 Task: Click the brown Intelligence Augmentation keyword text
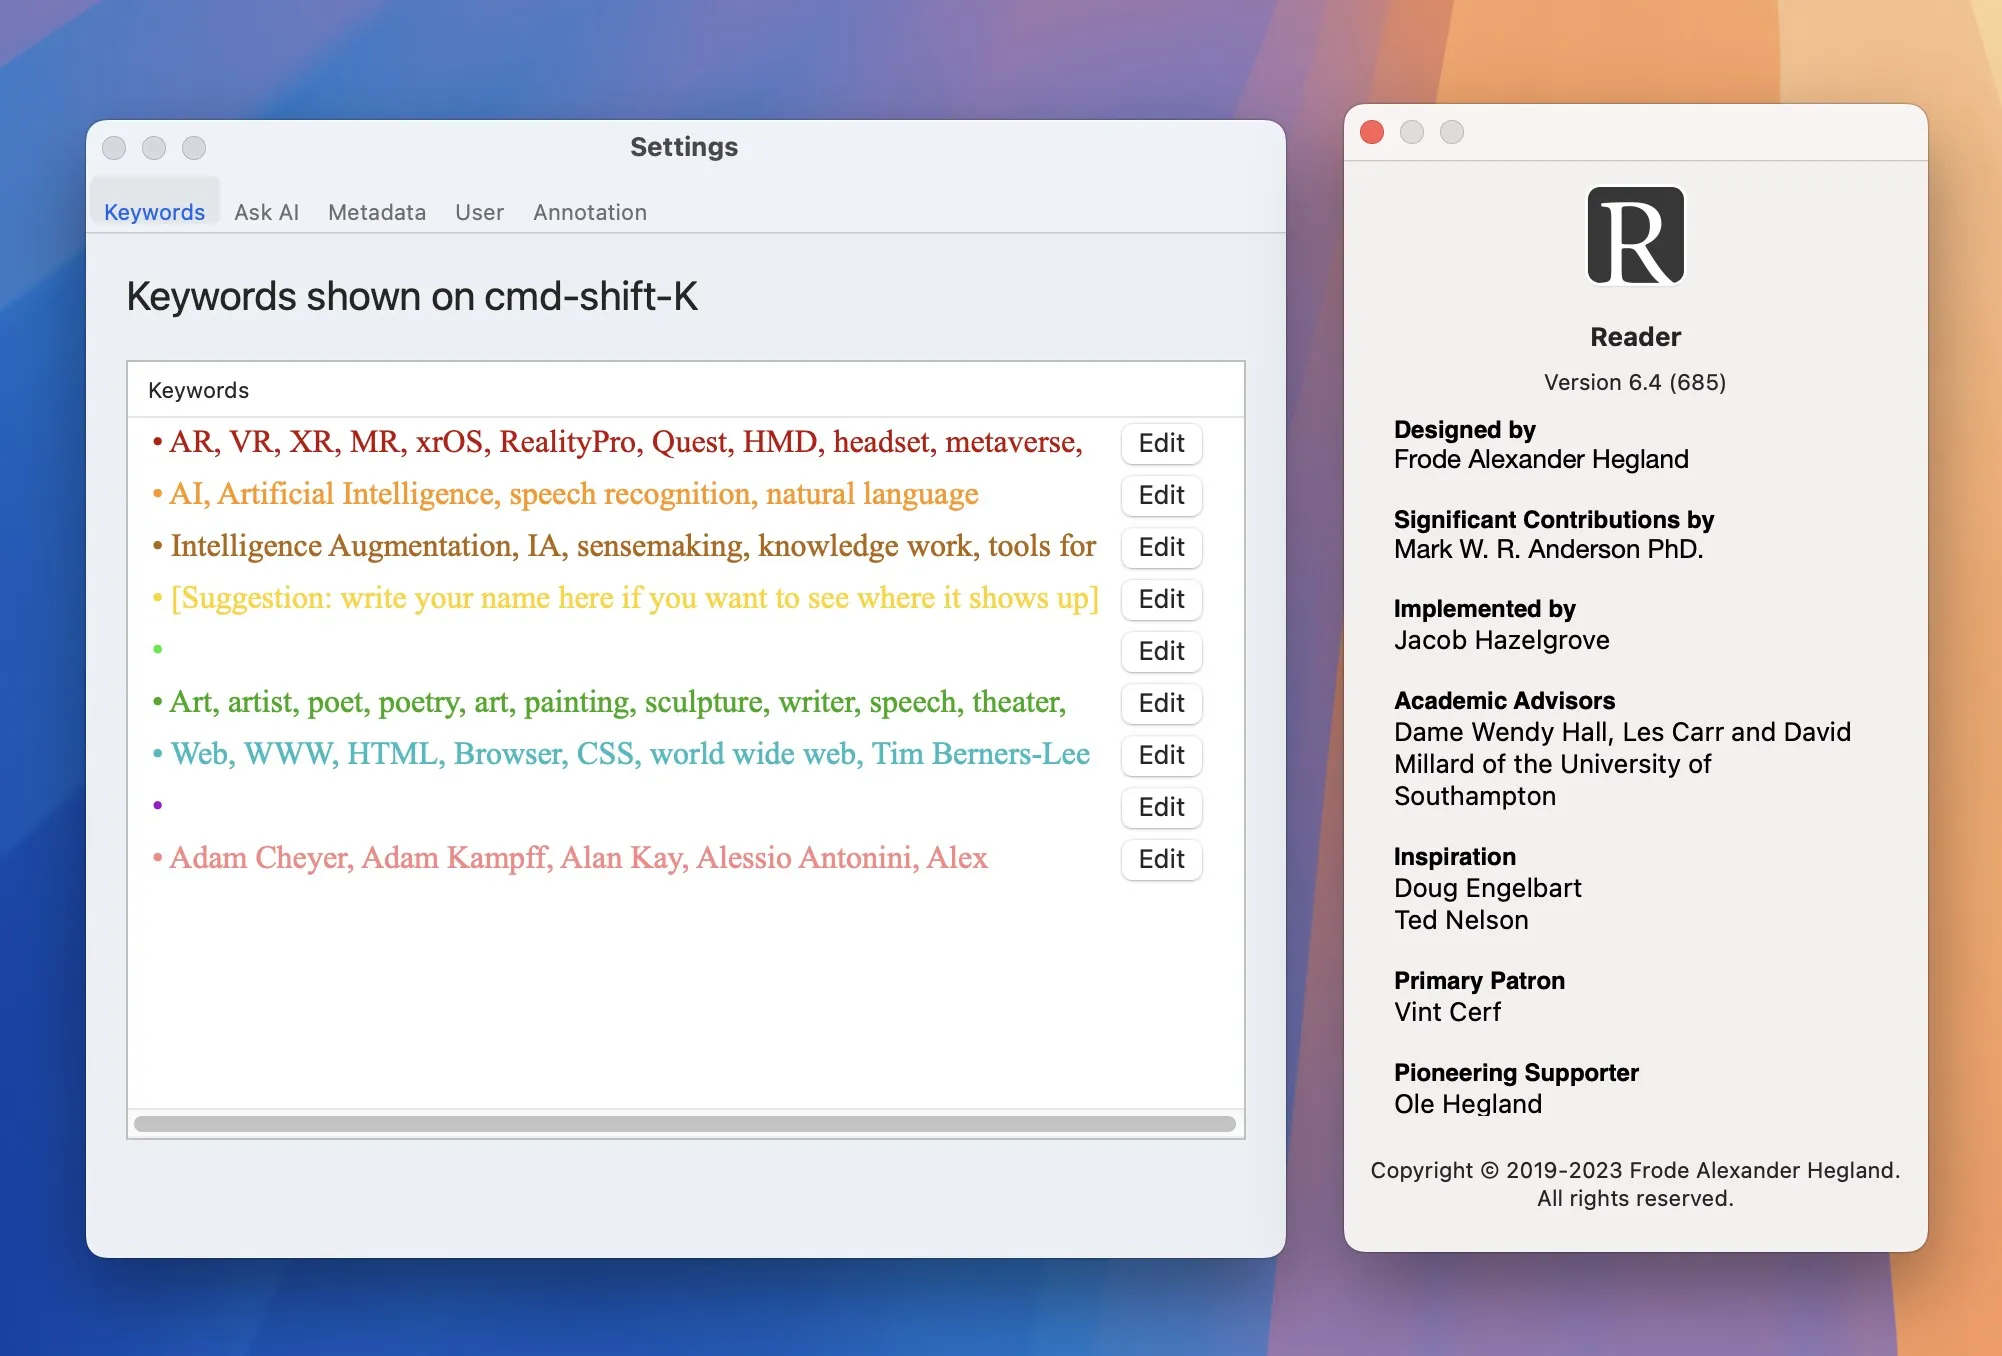coord(633,546)
